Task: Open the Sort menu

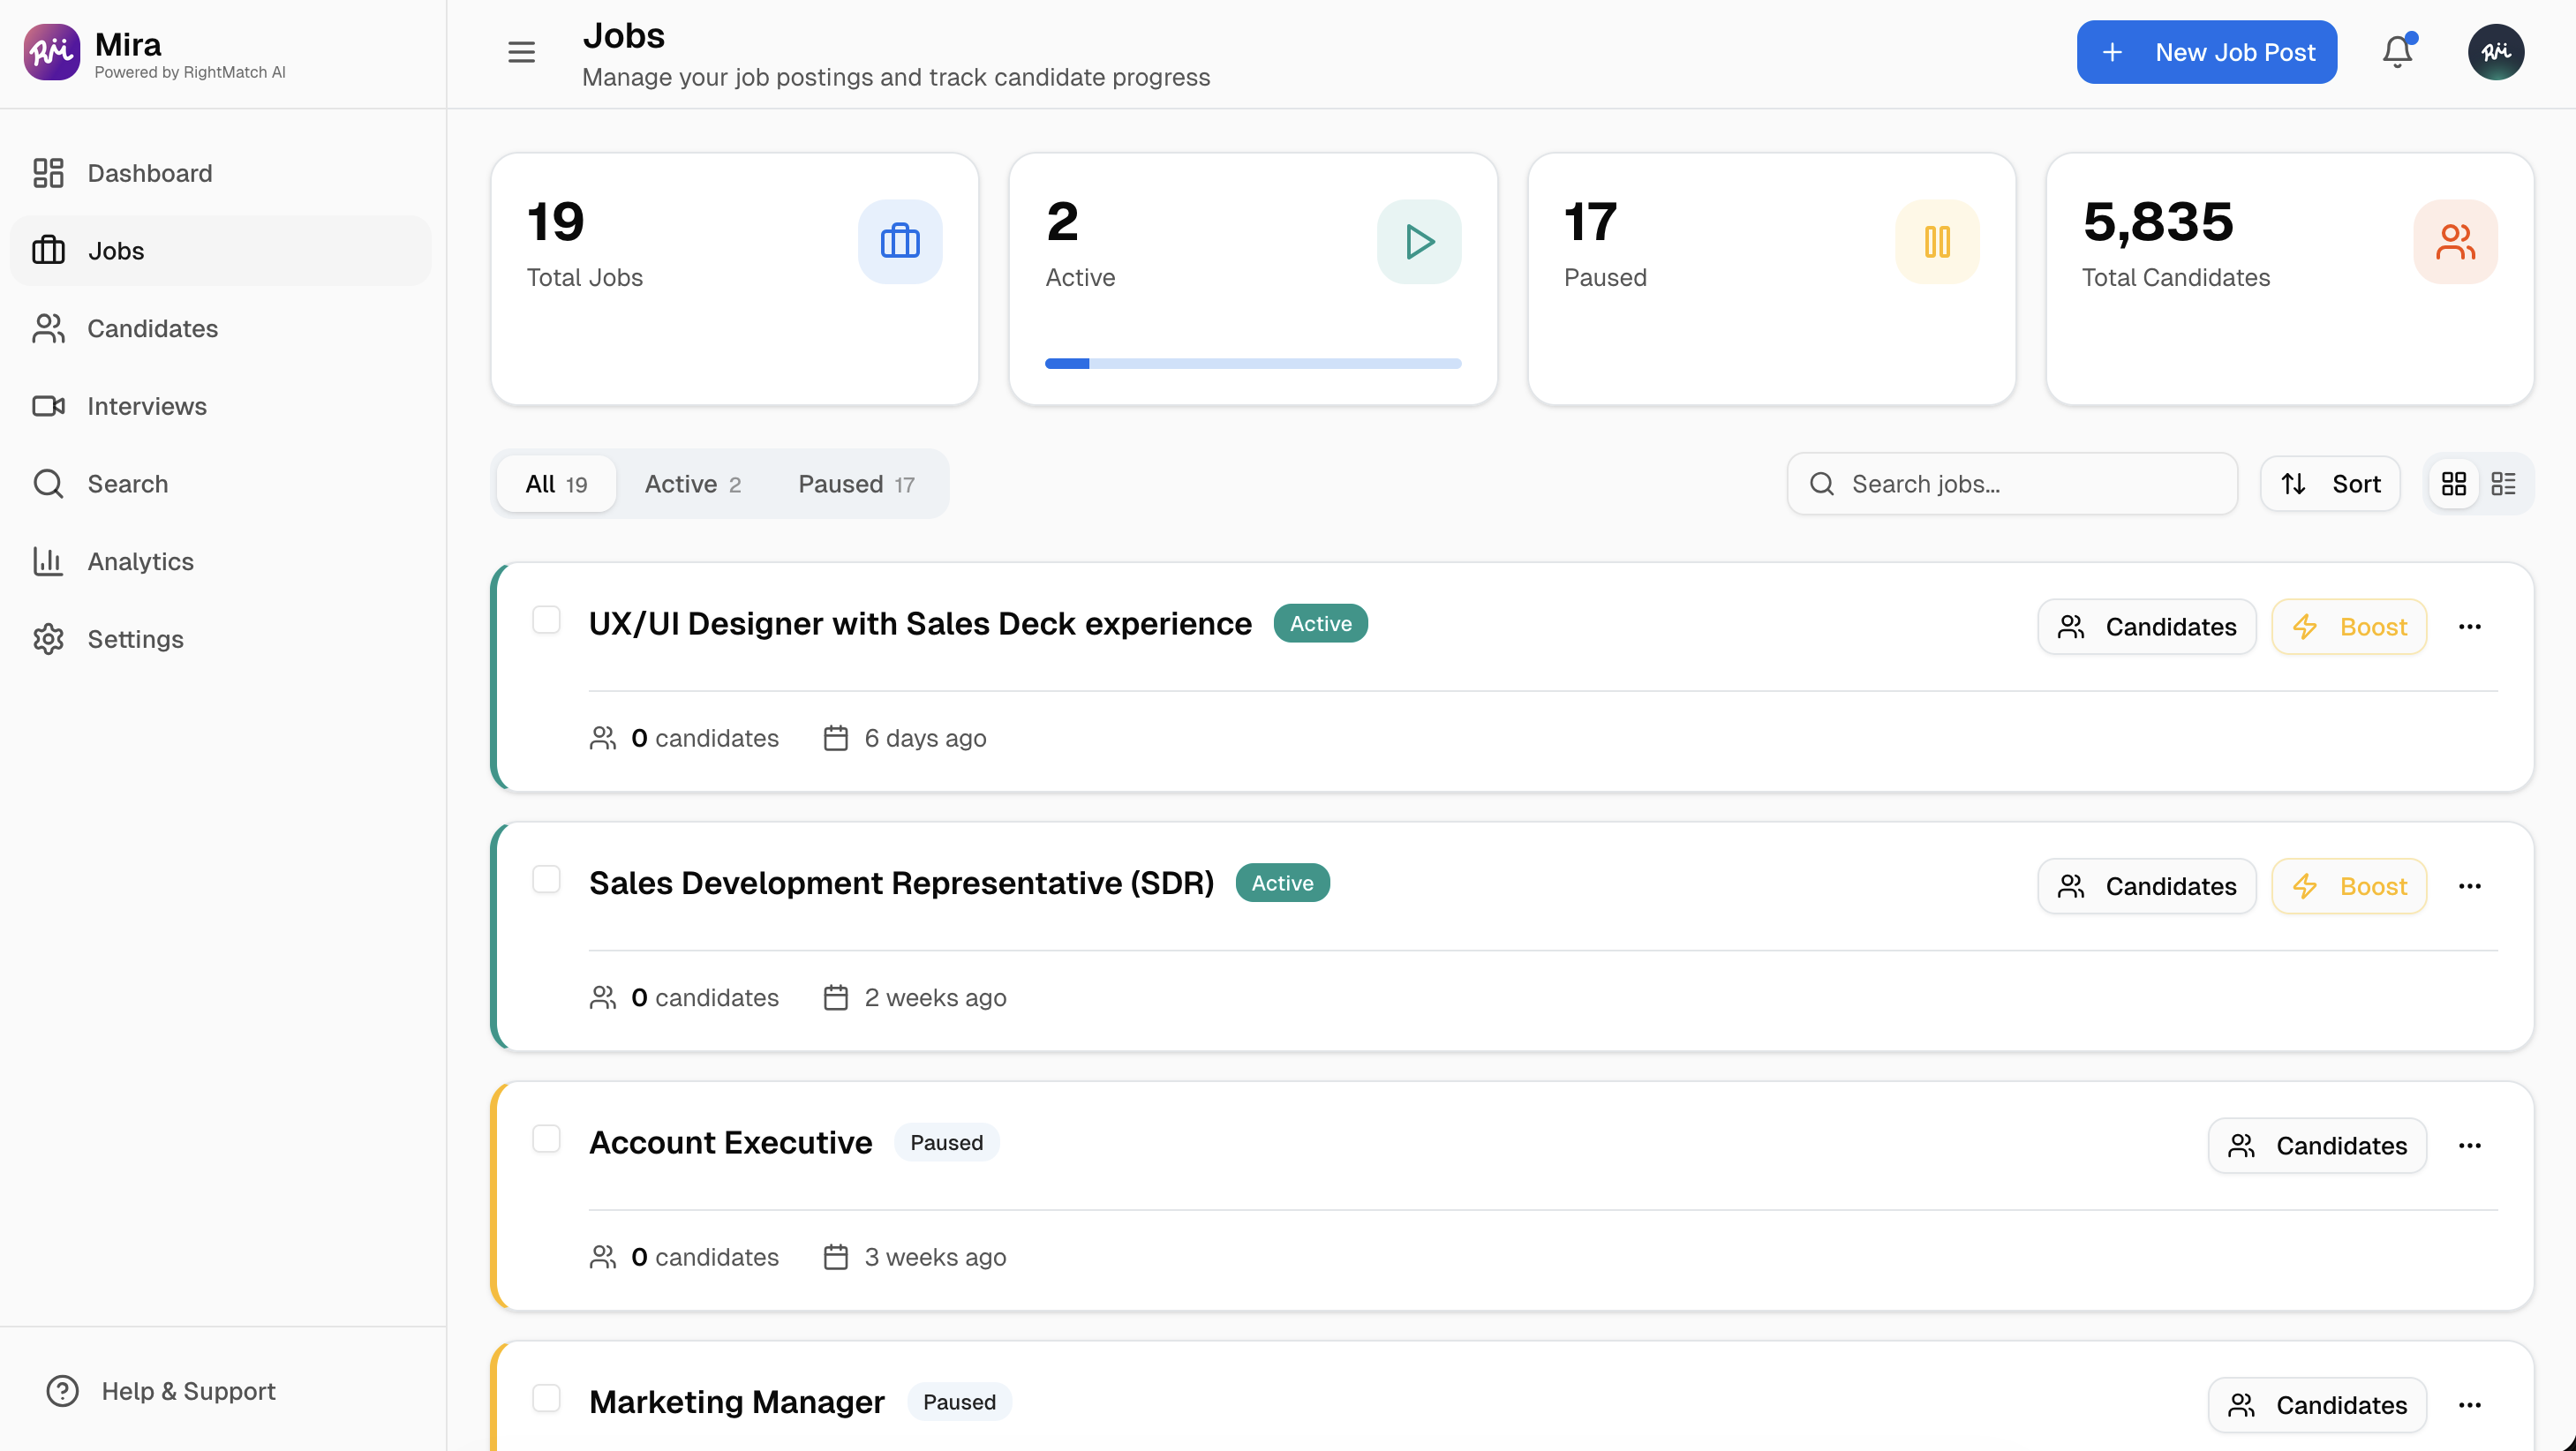Action: point(2329,483)
